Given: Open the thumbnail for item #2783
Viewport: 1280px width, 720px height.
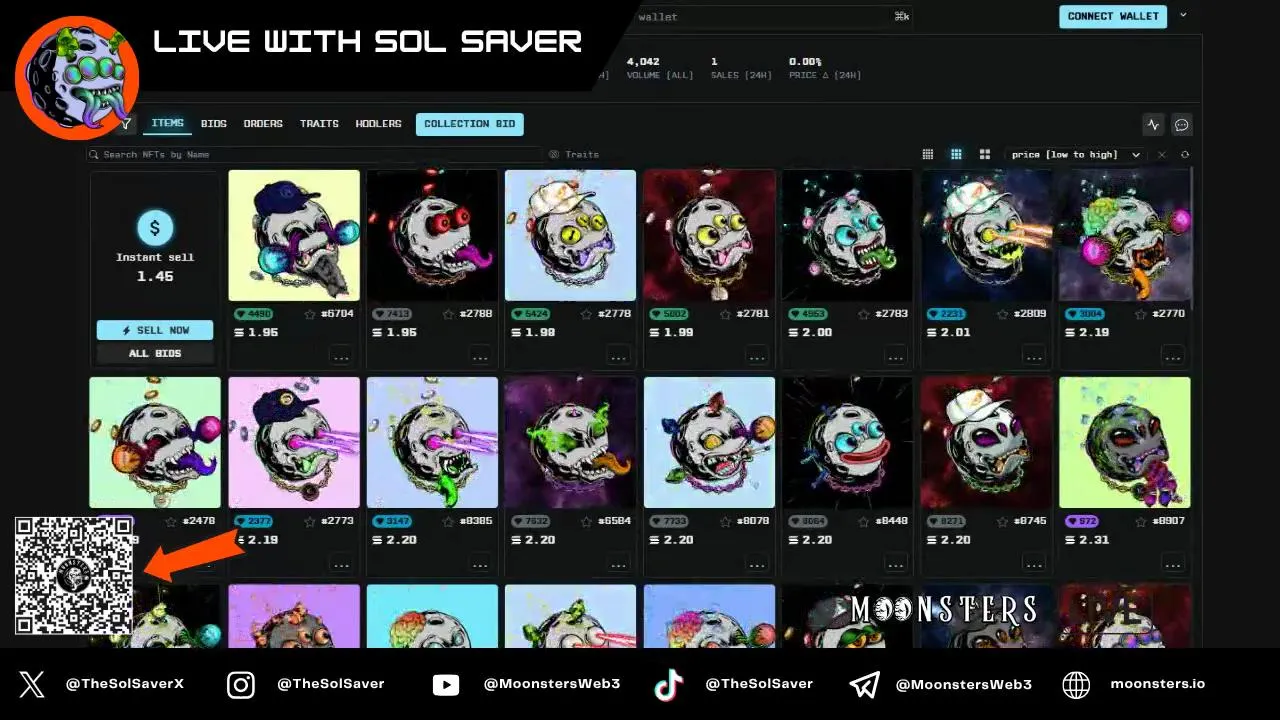Looking at the screenshot, I should (847, 235).
